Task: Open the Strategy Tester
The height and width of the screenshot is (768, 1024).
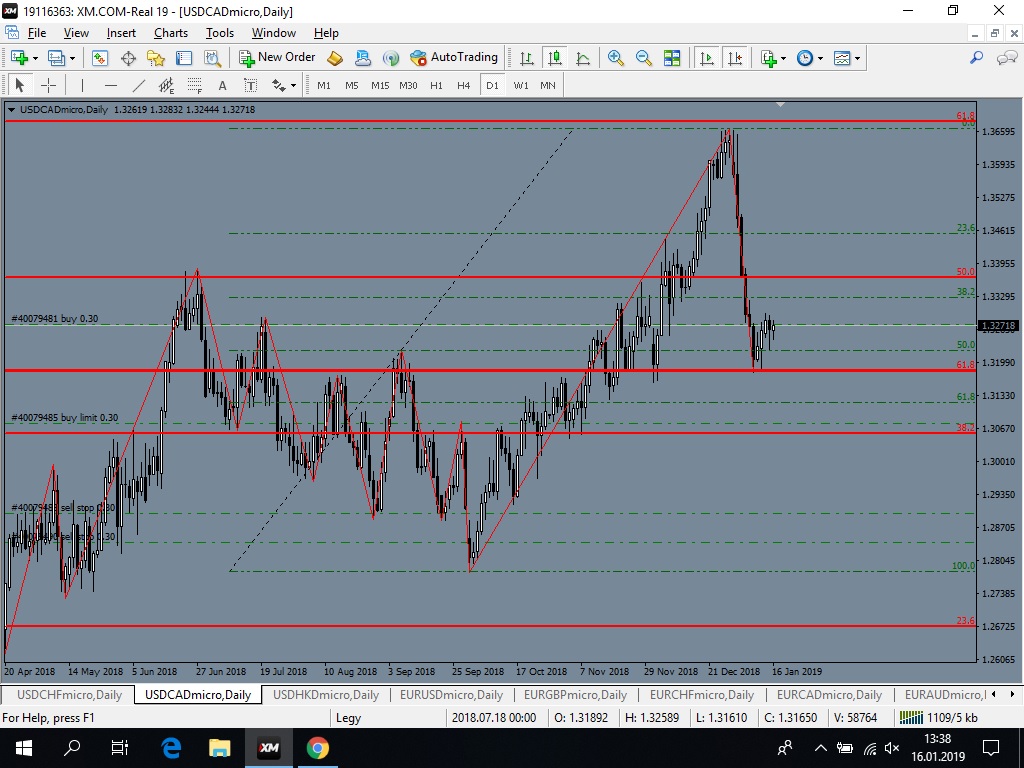Action: pos(212,58)
